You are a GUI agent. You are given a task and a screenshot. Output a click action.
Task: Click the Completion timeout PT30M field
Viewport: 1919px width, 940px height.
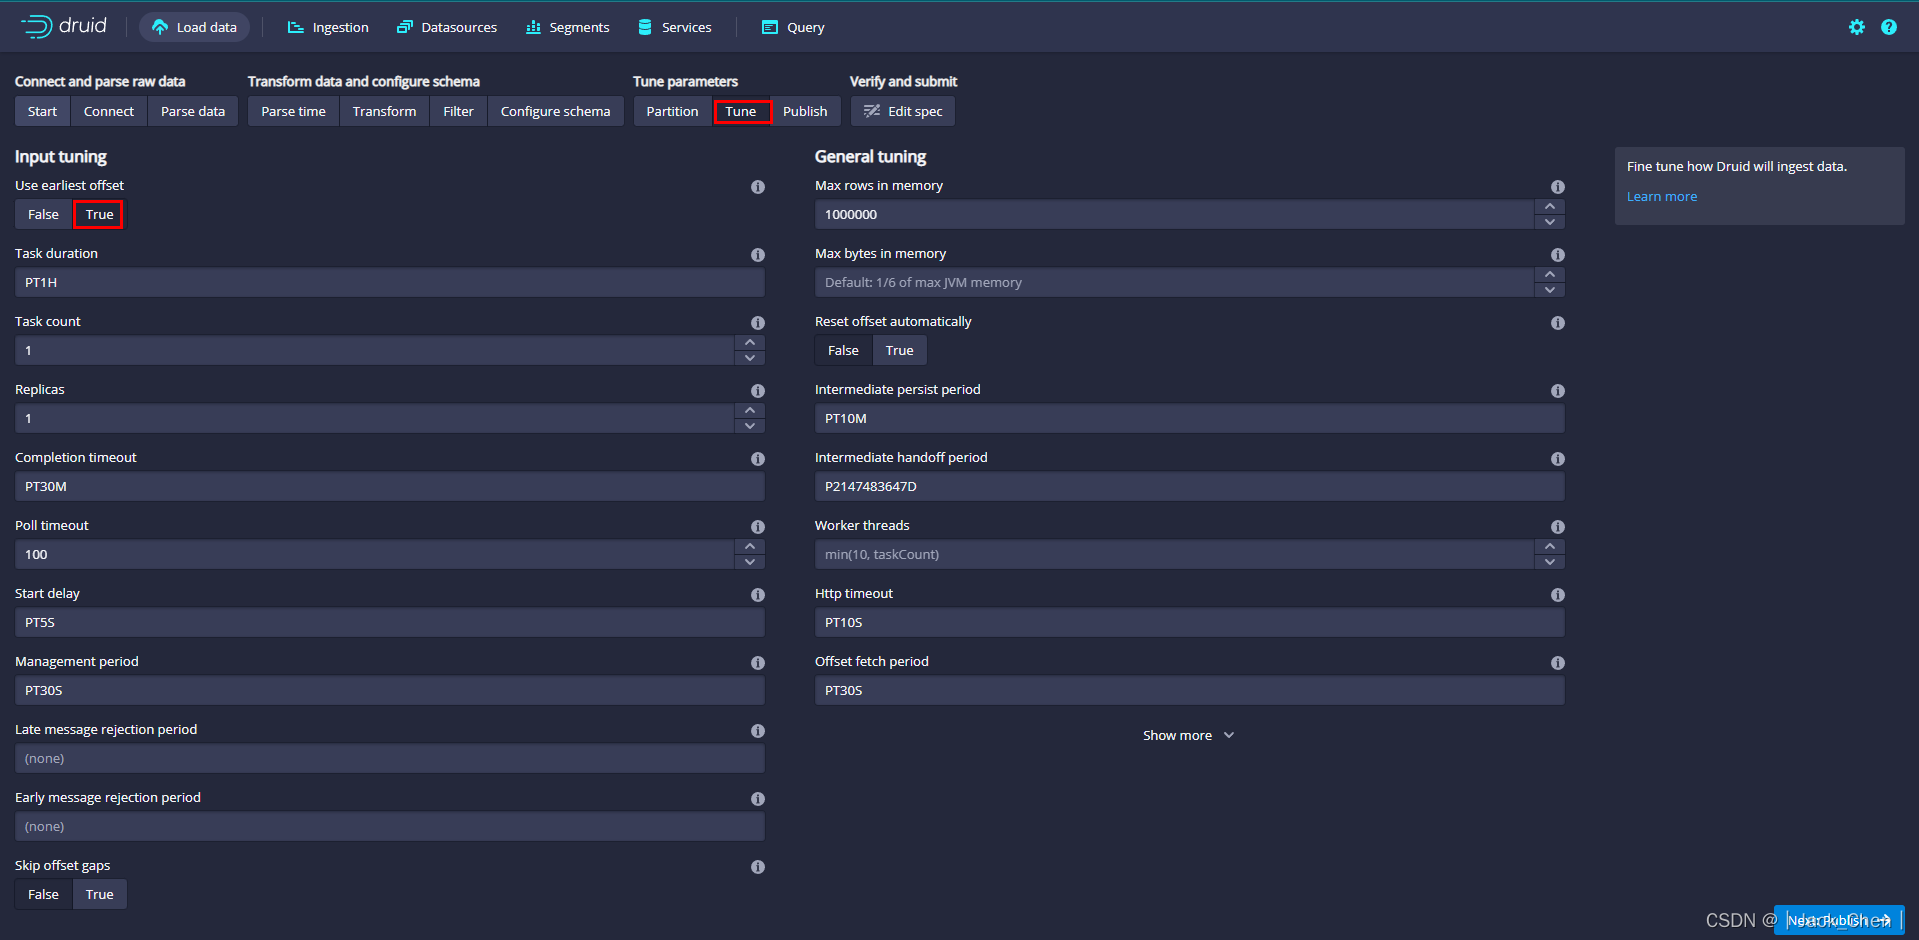click(390, 486)
